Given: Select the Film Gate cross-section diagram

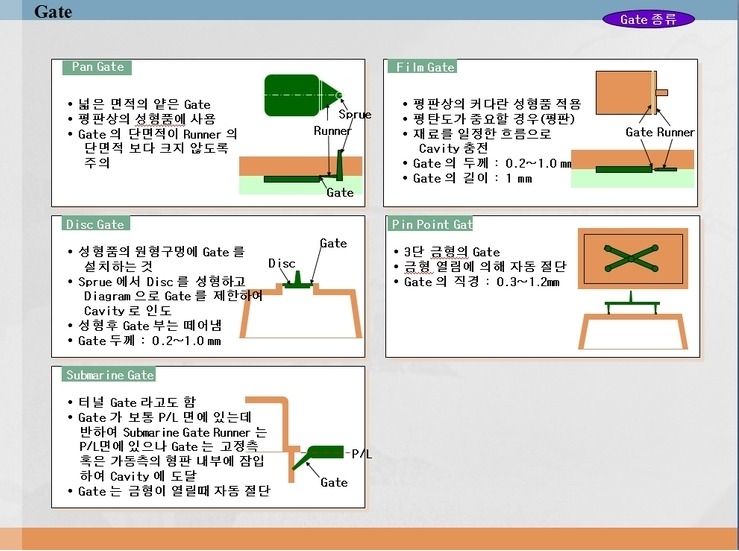Looking at the screenshot, I should click(632, 169).
